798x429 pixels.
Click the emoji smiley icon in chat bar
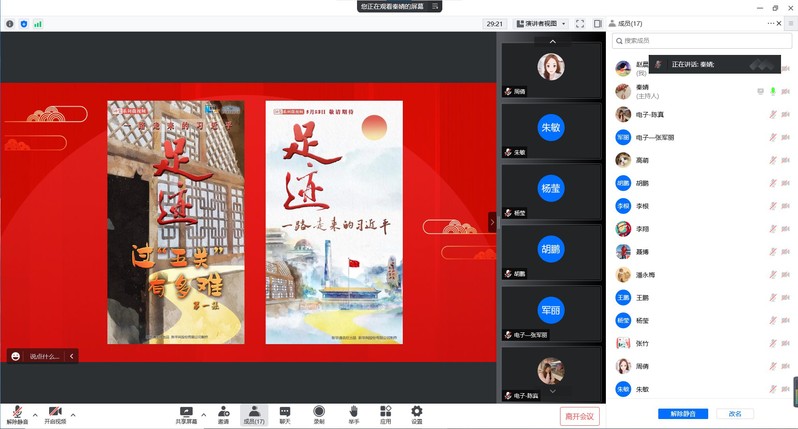[x=16, y=356]
